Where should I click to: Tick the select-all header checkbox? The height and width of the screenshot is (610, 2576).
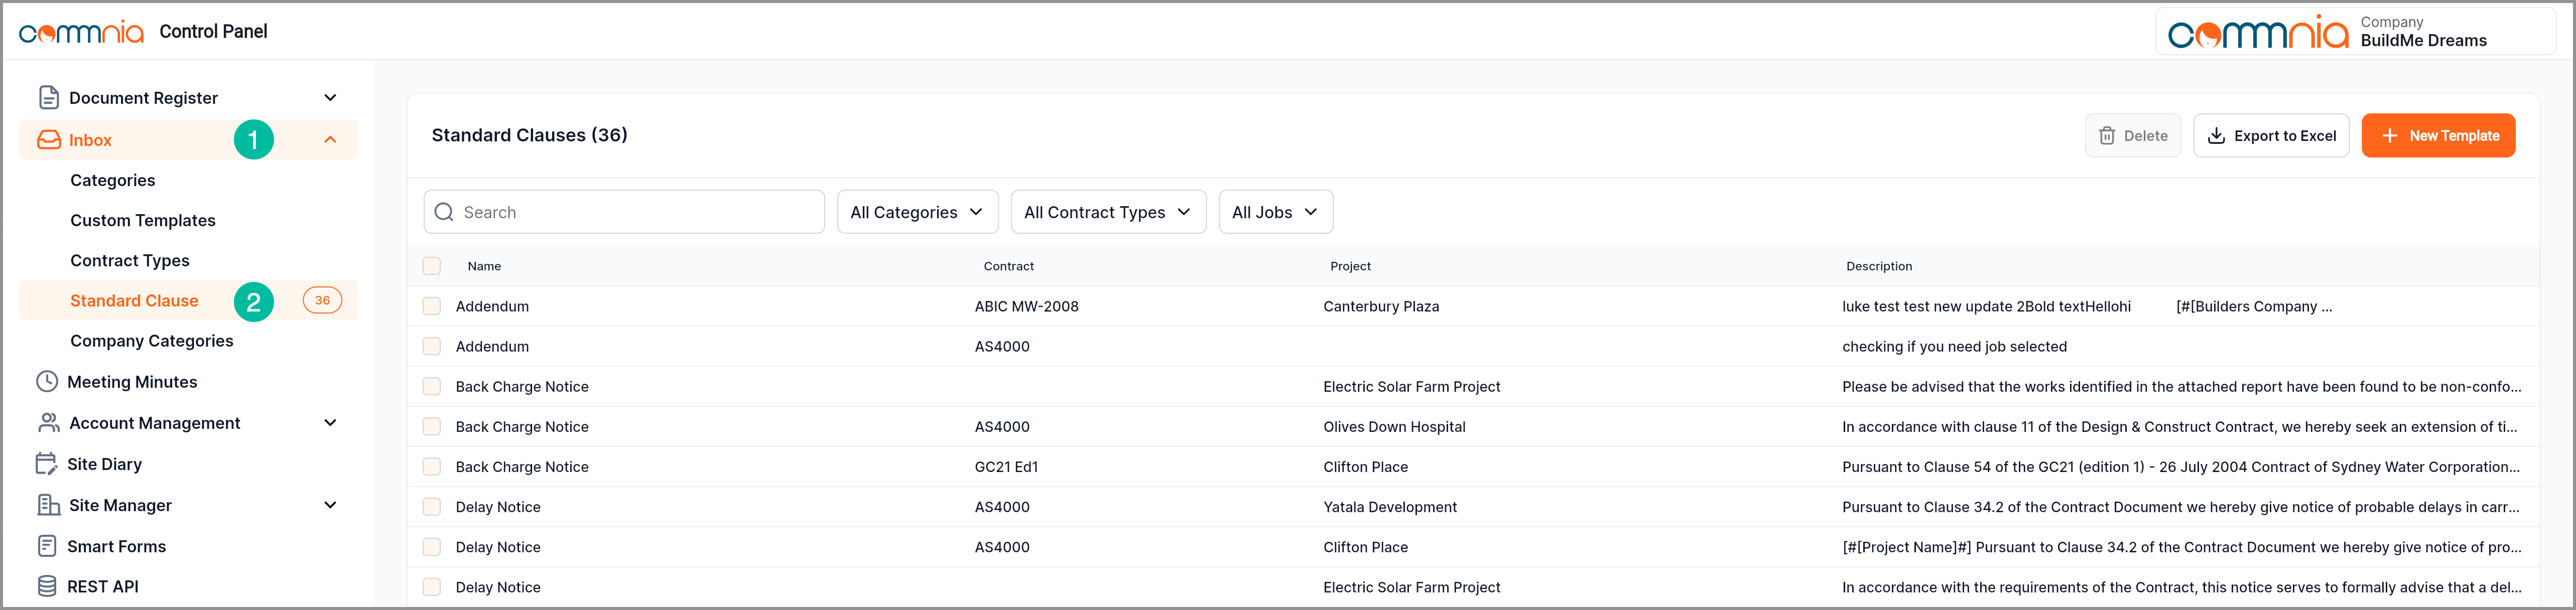432,266
